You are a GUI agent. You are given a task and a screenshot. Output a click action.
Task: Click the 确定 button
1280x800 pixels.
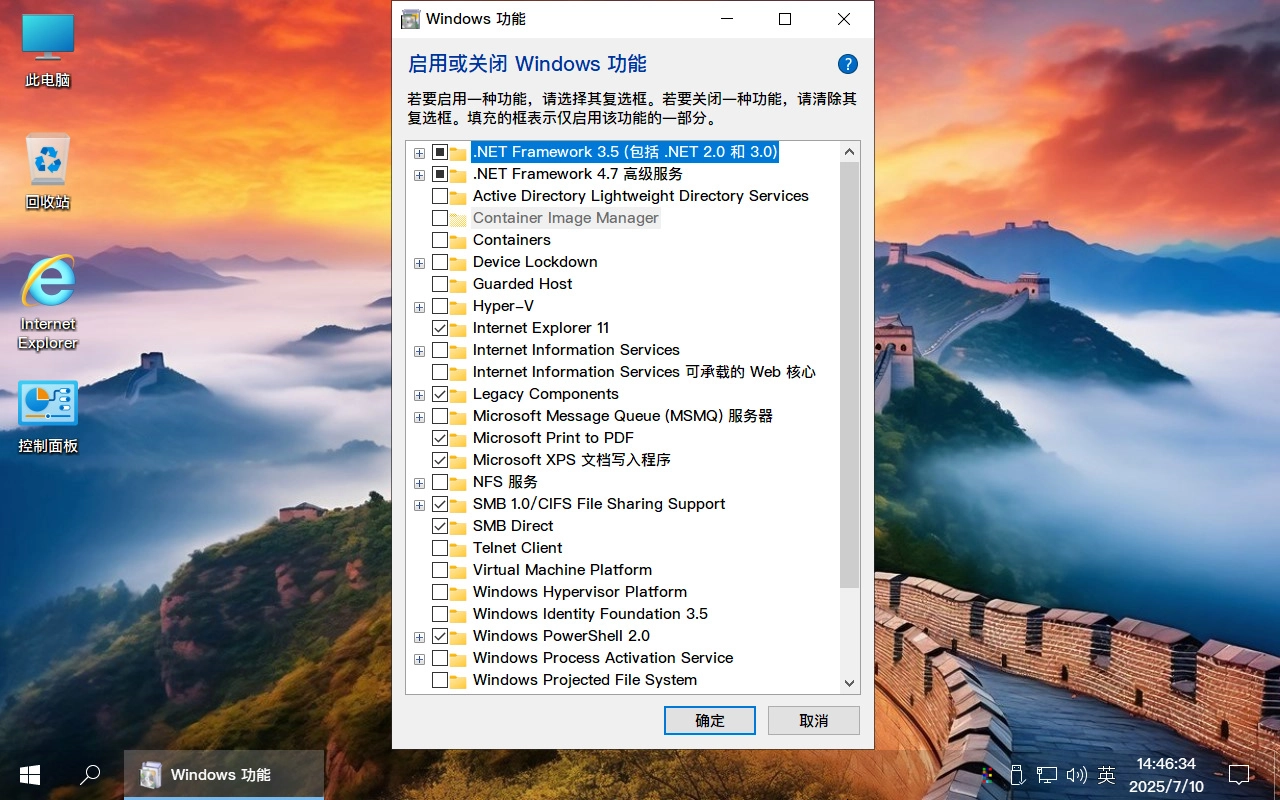[x=709, y=720]
